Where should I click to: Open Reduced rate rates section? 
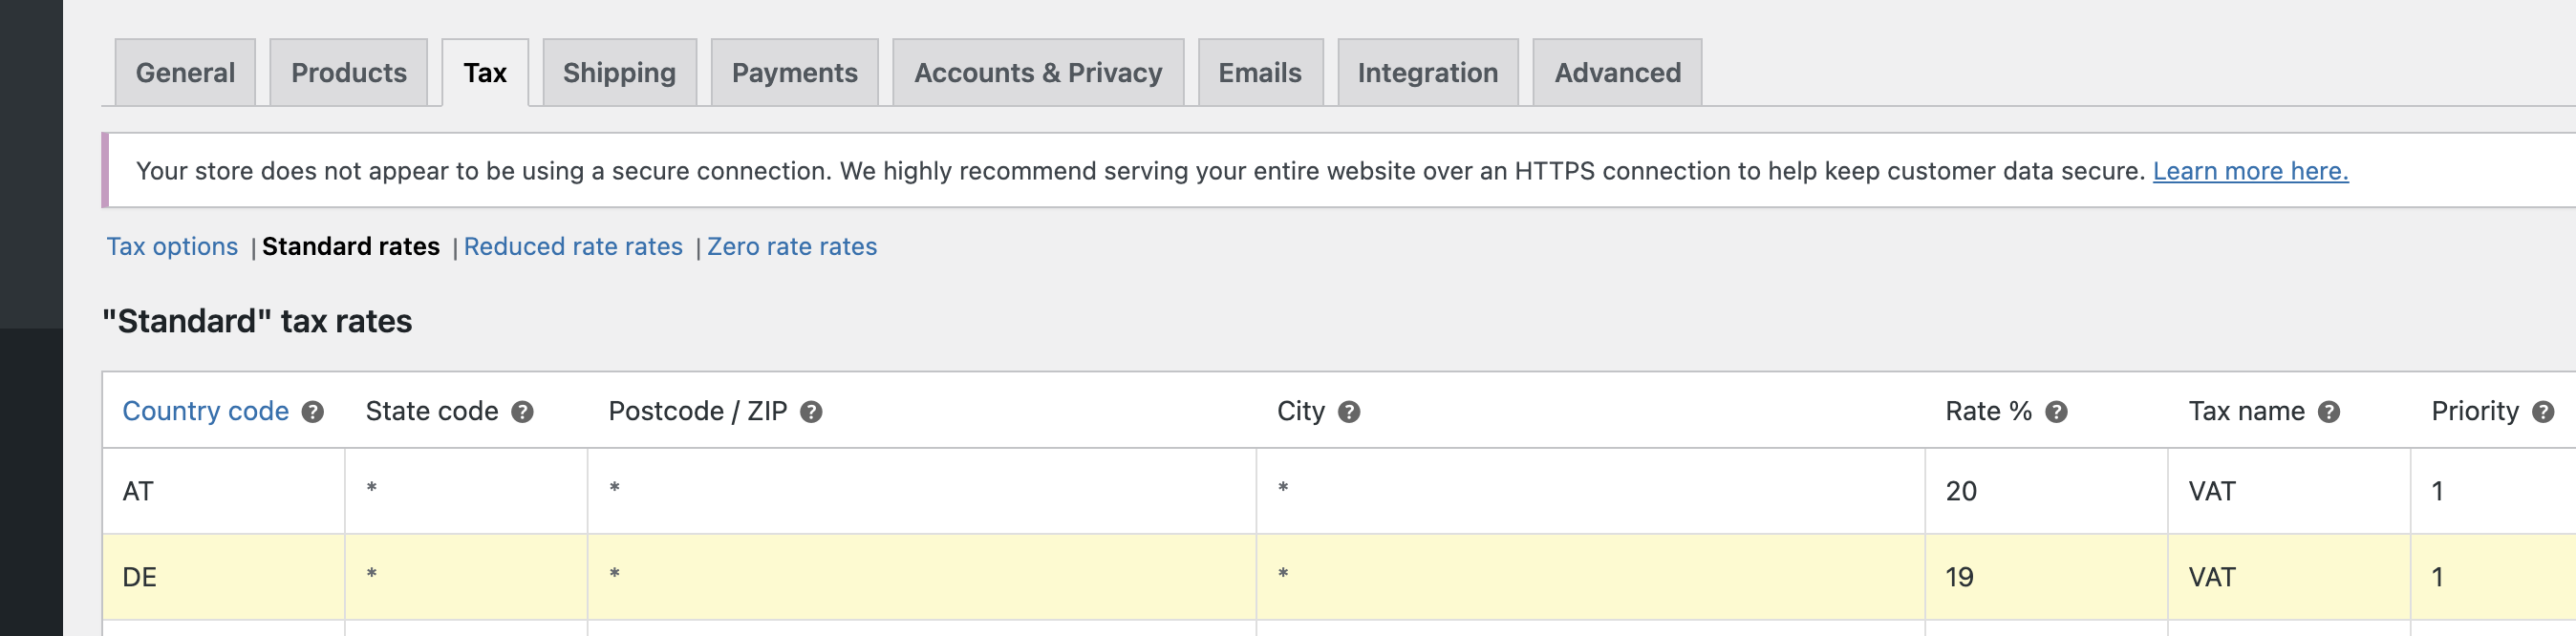[x=573, y=247]
